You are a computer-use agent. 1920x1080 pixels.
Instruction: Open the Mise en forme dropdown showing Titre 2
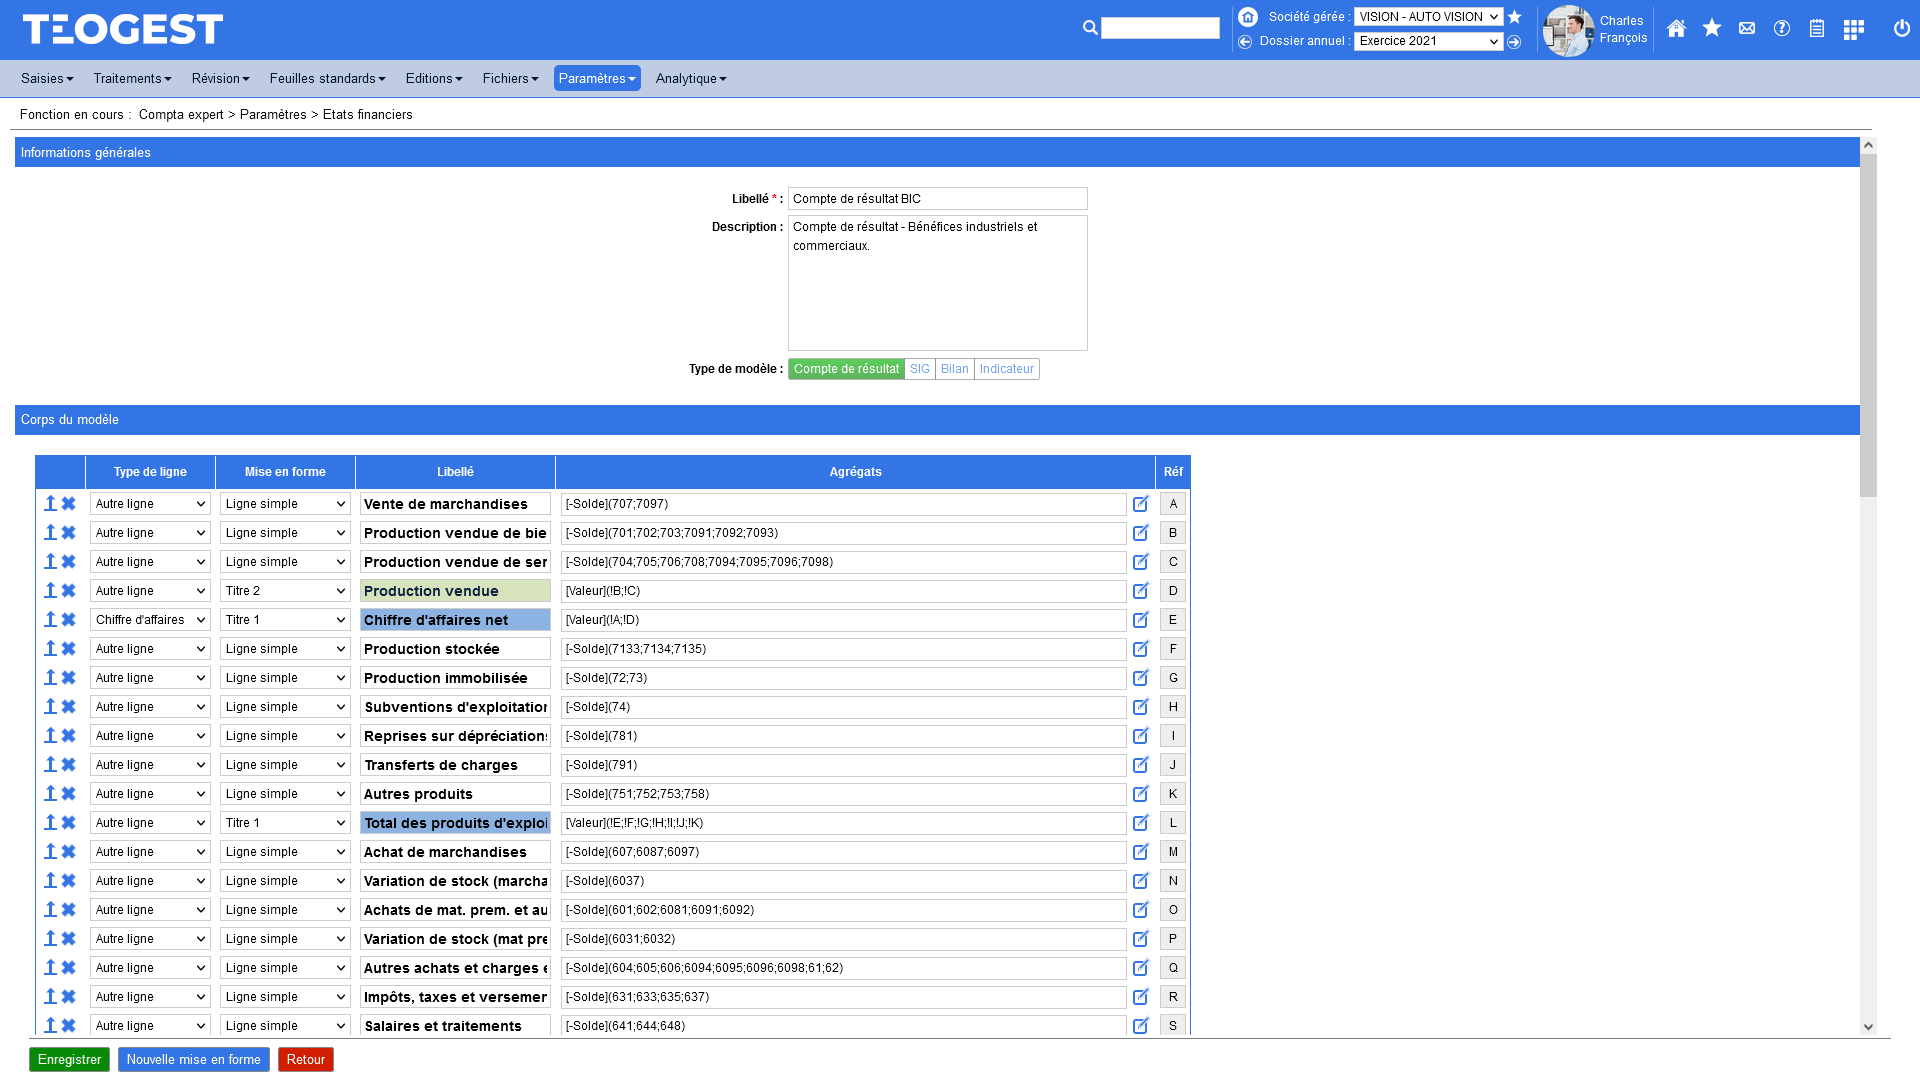coord(285,590)
